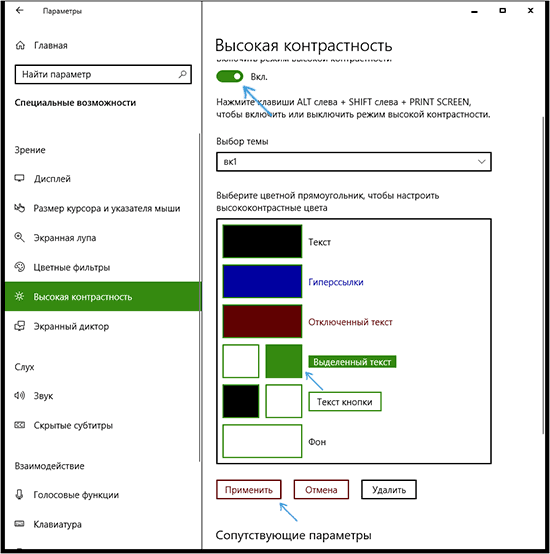Pick the white Фон color rectangle
Image resolution: width=550 pixels, height=554 pixels.
[x=262, y=441]
